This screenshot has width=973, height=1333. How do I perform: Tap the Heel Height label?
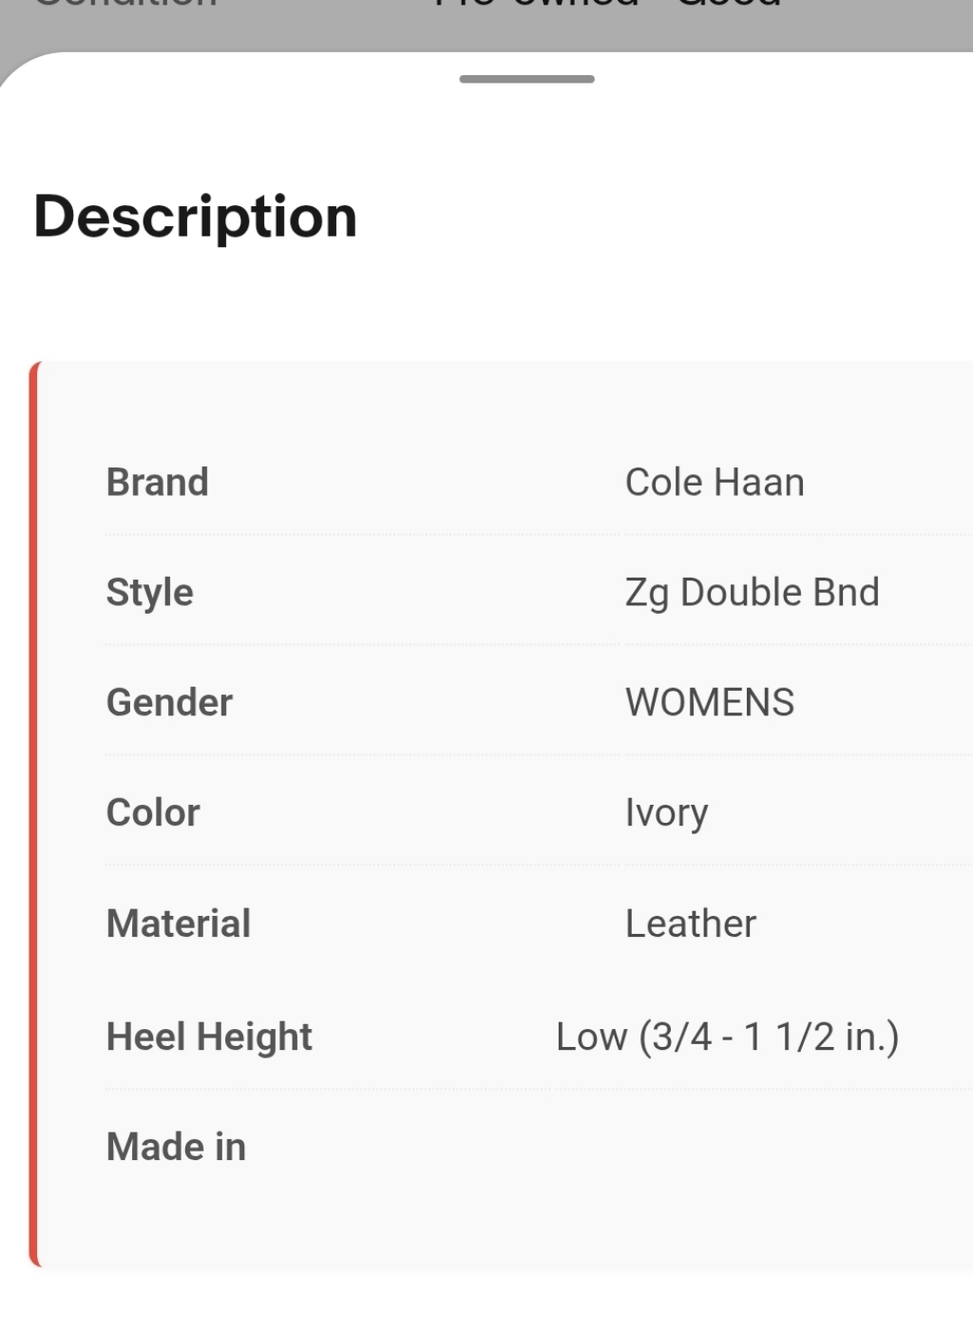(209, 1037)
